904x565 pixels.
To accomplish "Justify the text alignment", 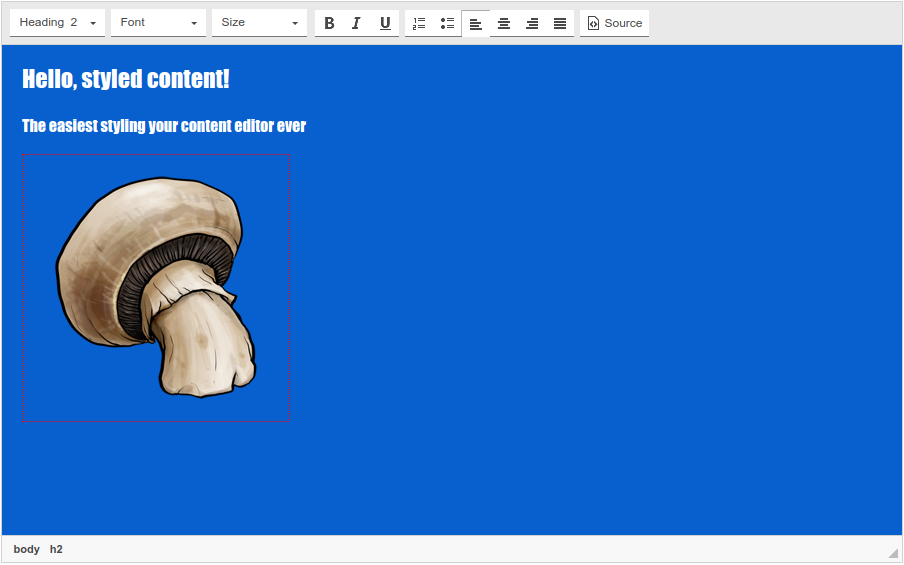I will coord(560,23).
